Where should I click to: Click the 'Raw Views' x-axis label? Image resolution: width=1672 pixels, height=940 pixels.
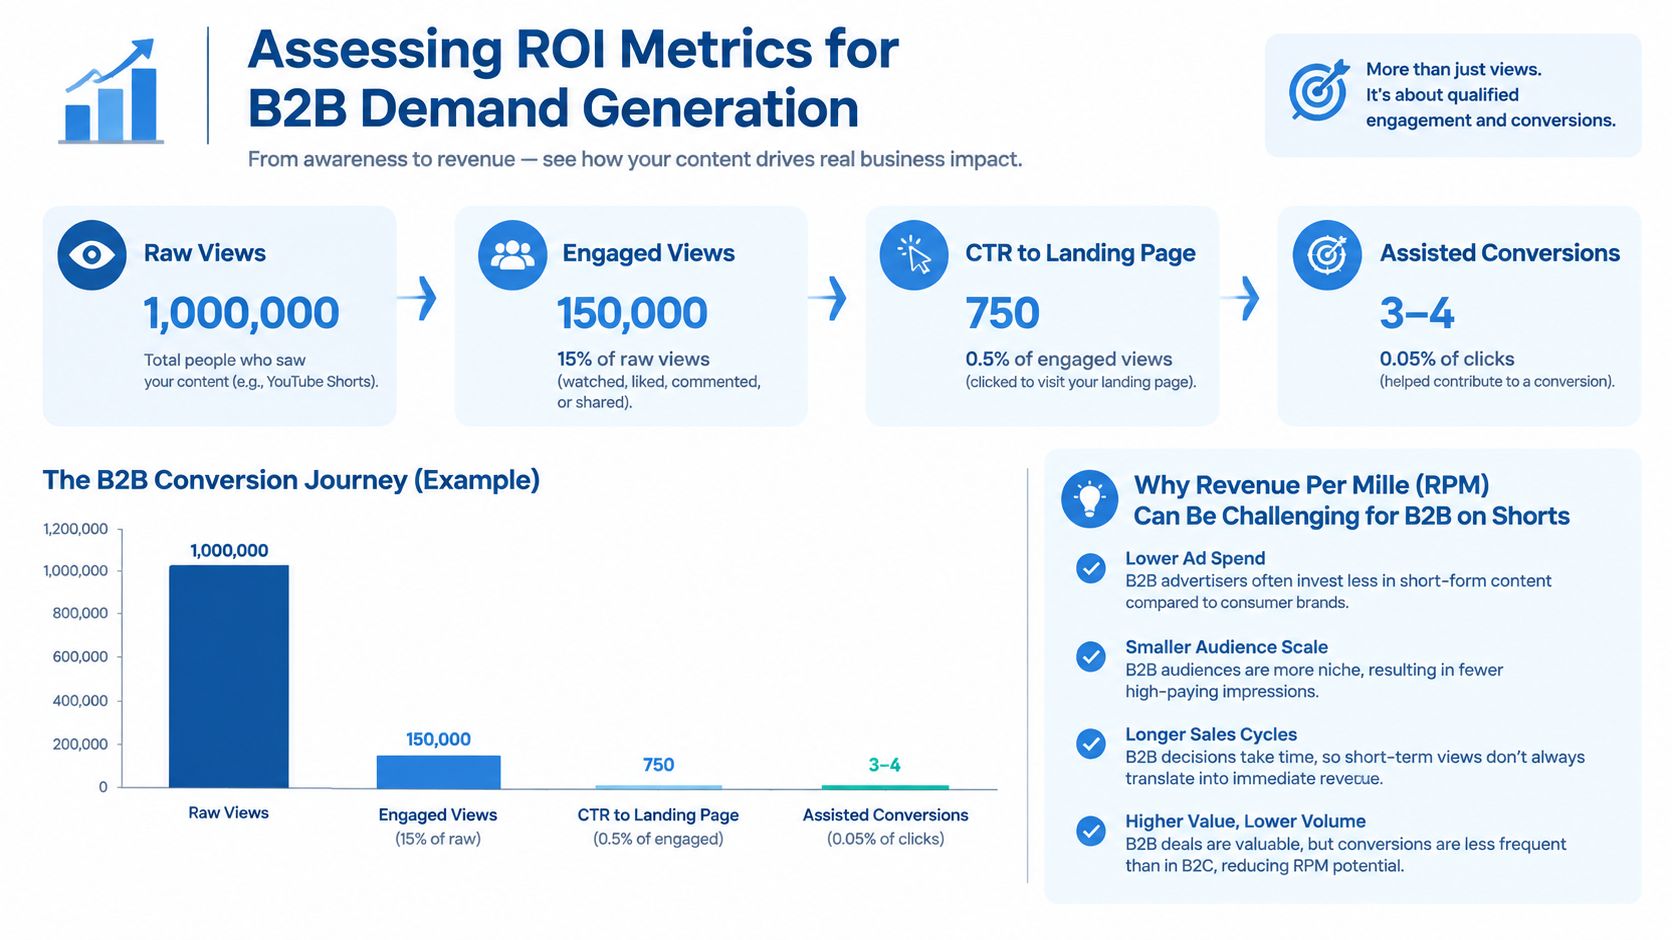coord(229,813)
